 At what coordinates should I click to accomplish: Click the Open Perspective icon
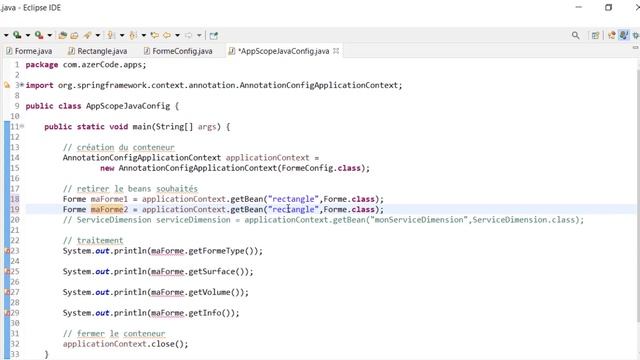pos(596,36)
